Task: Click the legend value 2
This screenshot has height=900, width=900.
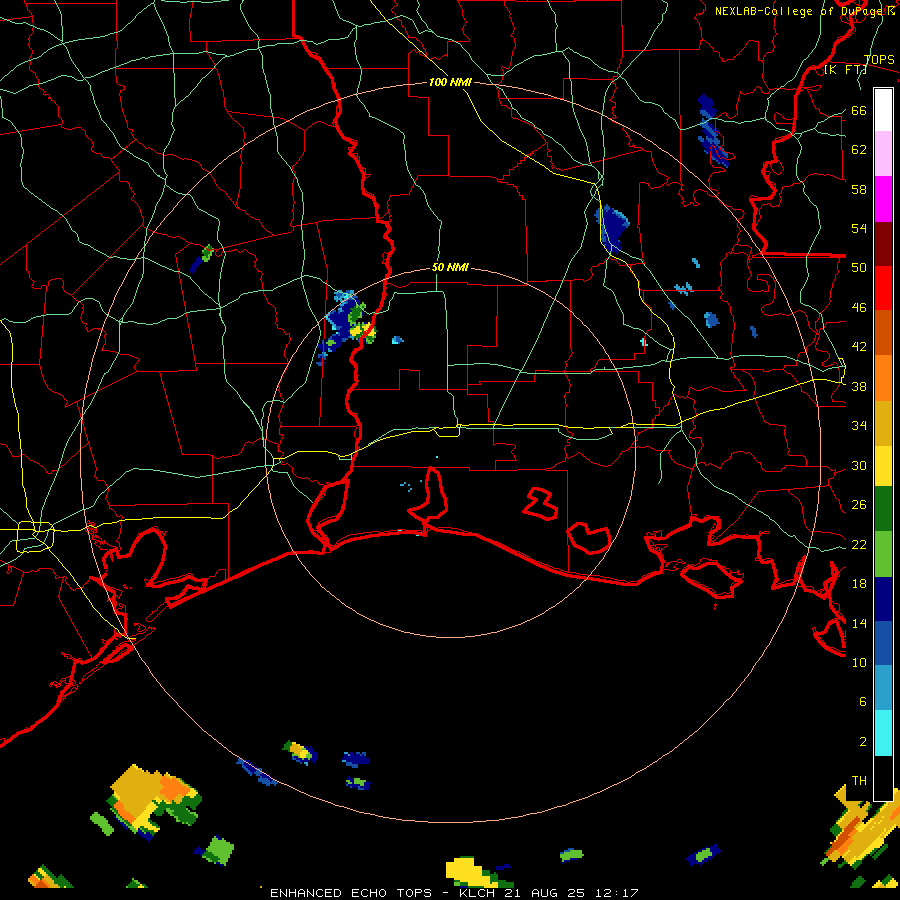Action: pos(862,742)
